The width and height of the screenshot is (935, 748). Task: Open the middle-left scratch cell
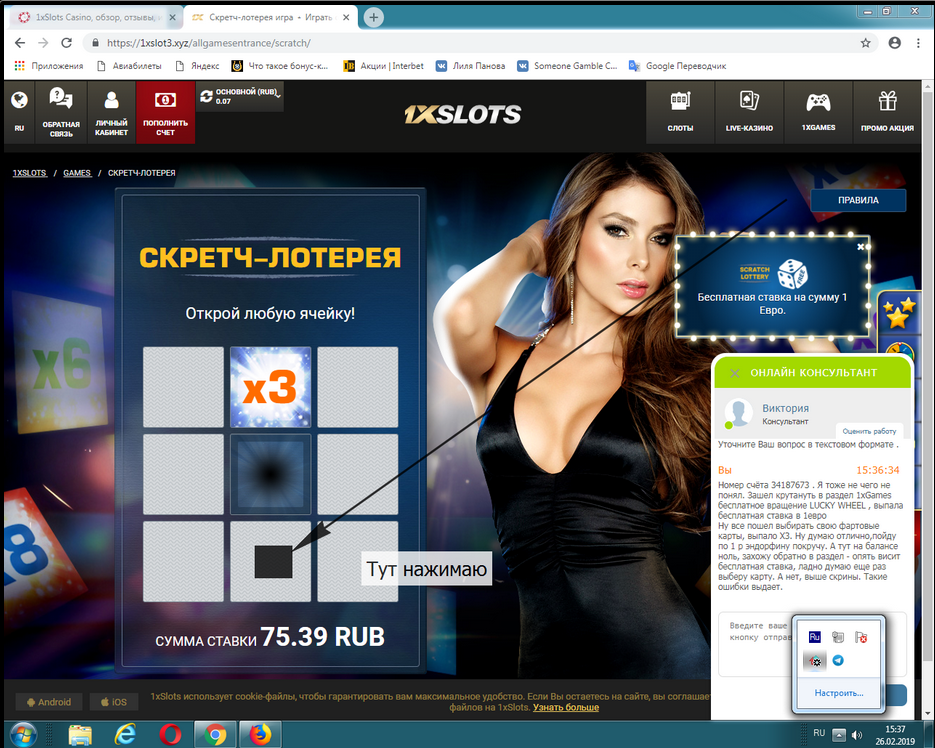pos(183,474)
